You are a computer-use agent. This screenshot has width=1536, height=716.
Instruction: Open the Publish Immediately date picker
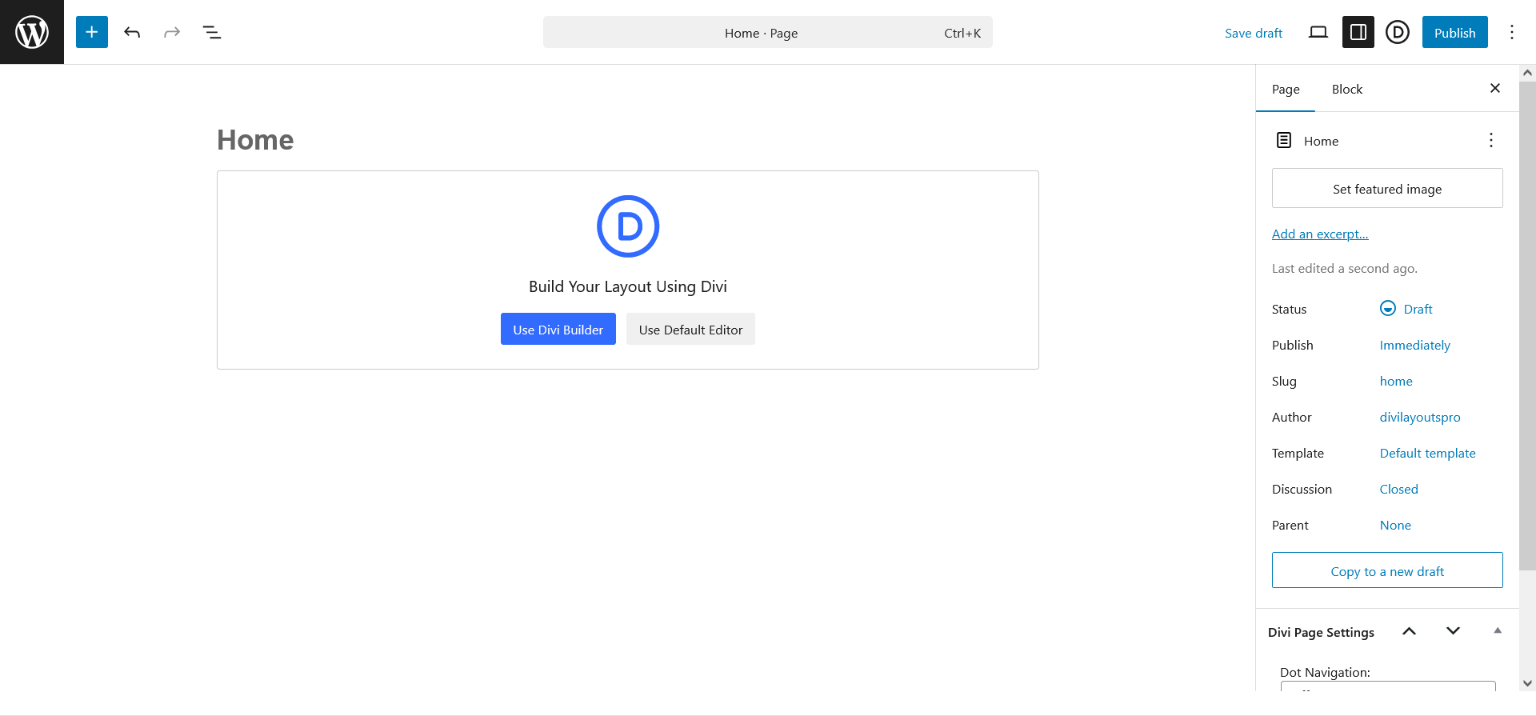coord(1415,345)
